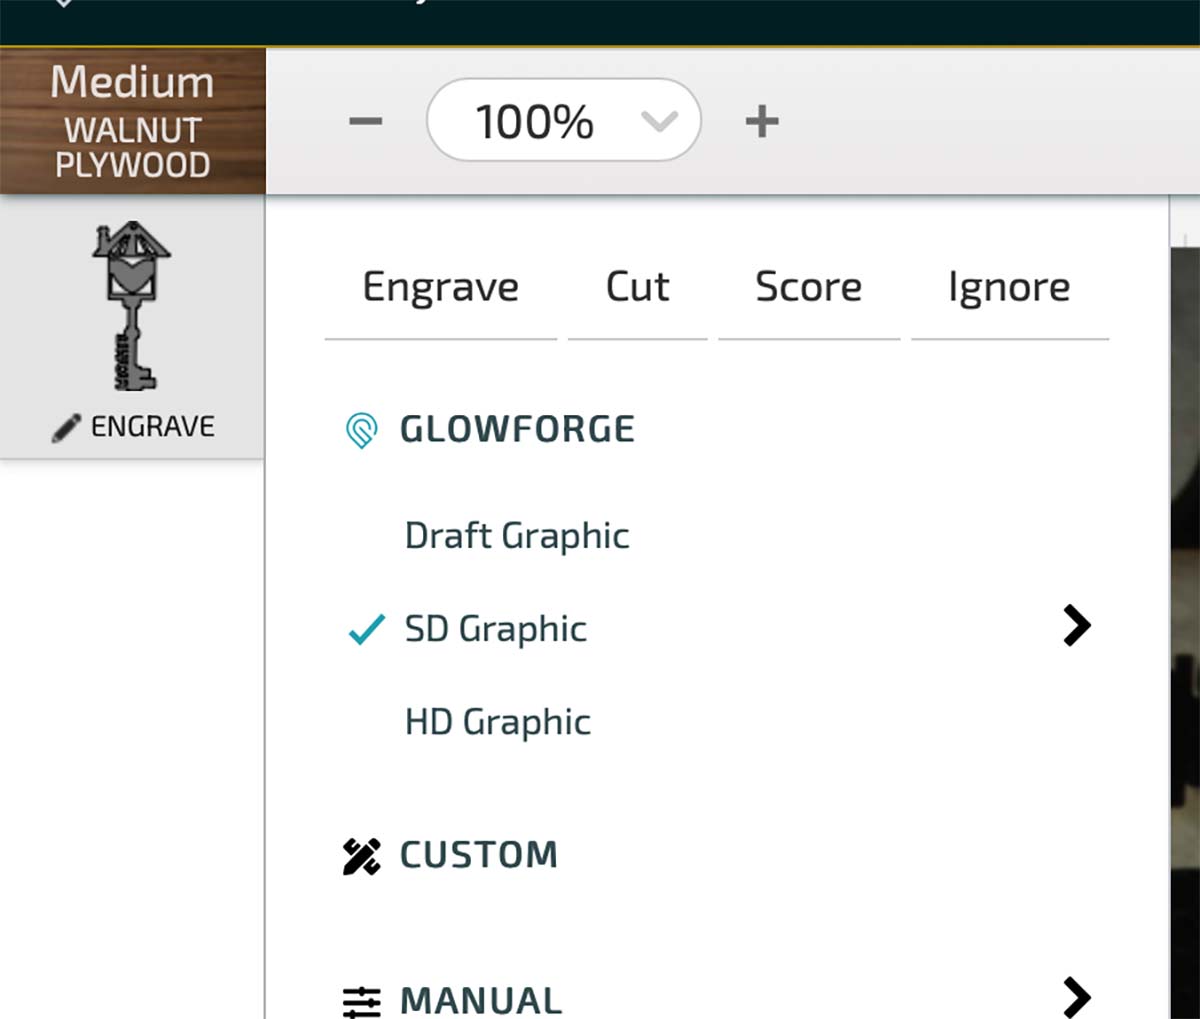Open the Medium Walnut Plywood material selector
The image size is (1200, 1019).
[132, 121]
